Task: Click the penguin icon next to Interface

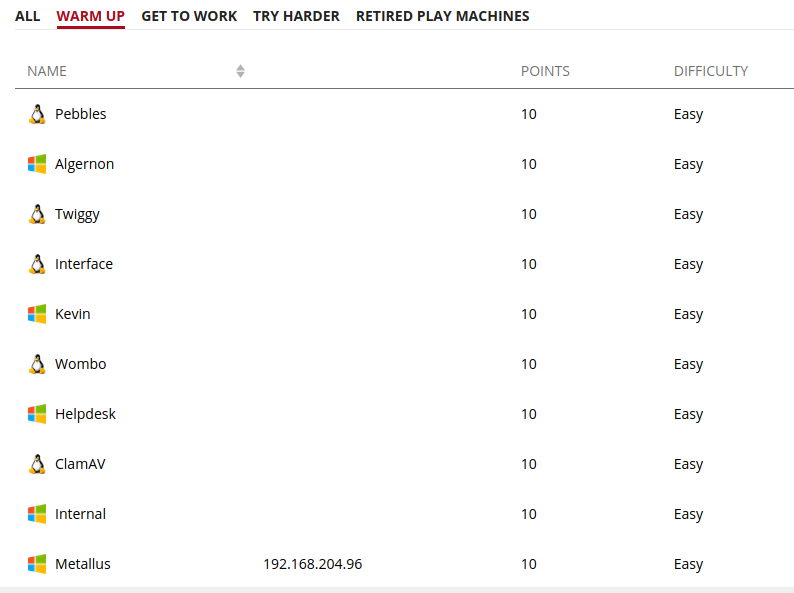Action: [x=37, y=264]
